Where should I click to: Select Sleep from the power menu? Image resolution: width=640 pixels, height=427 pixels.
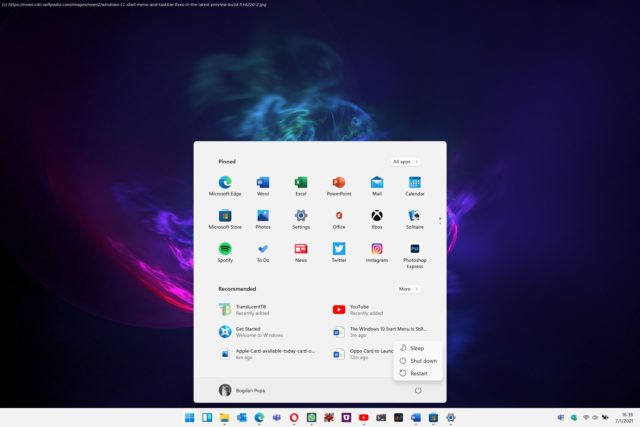[418, 348]
